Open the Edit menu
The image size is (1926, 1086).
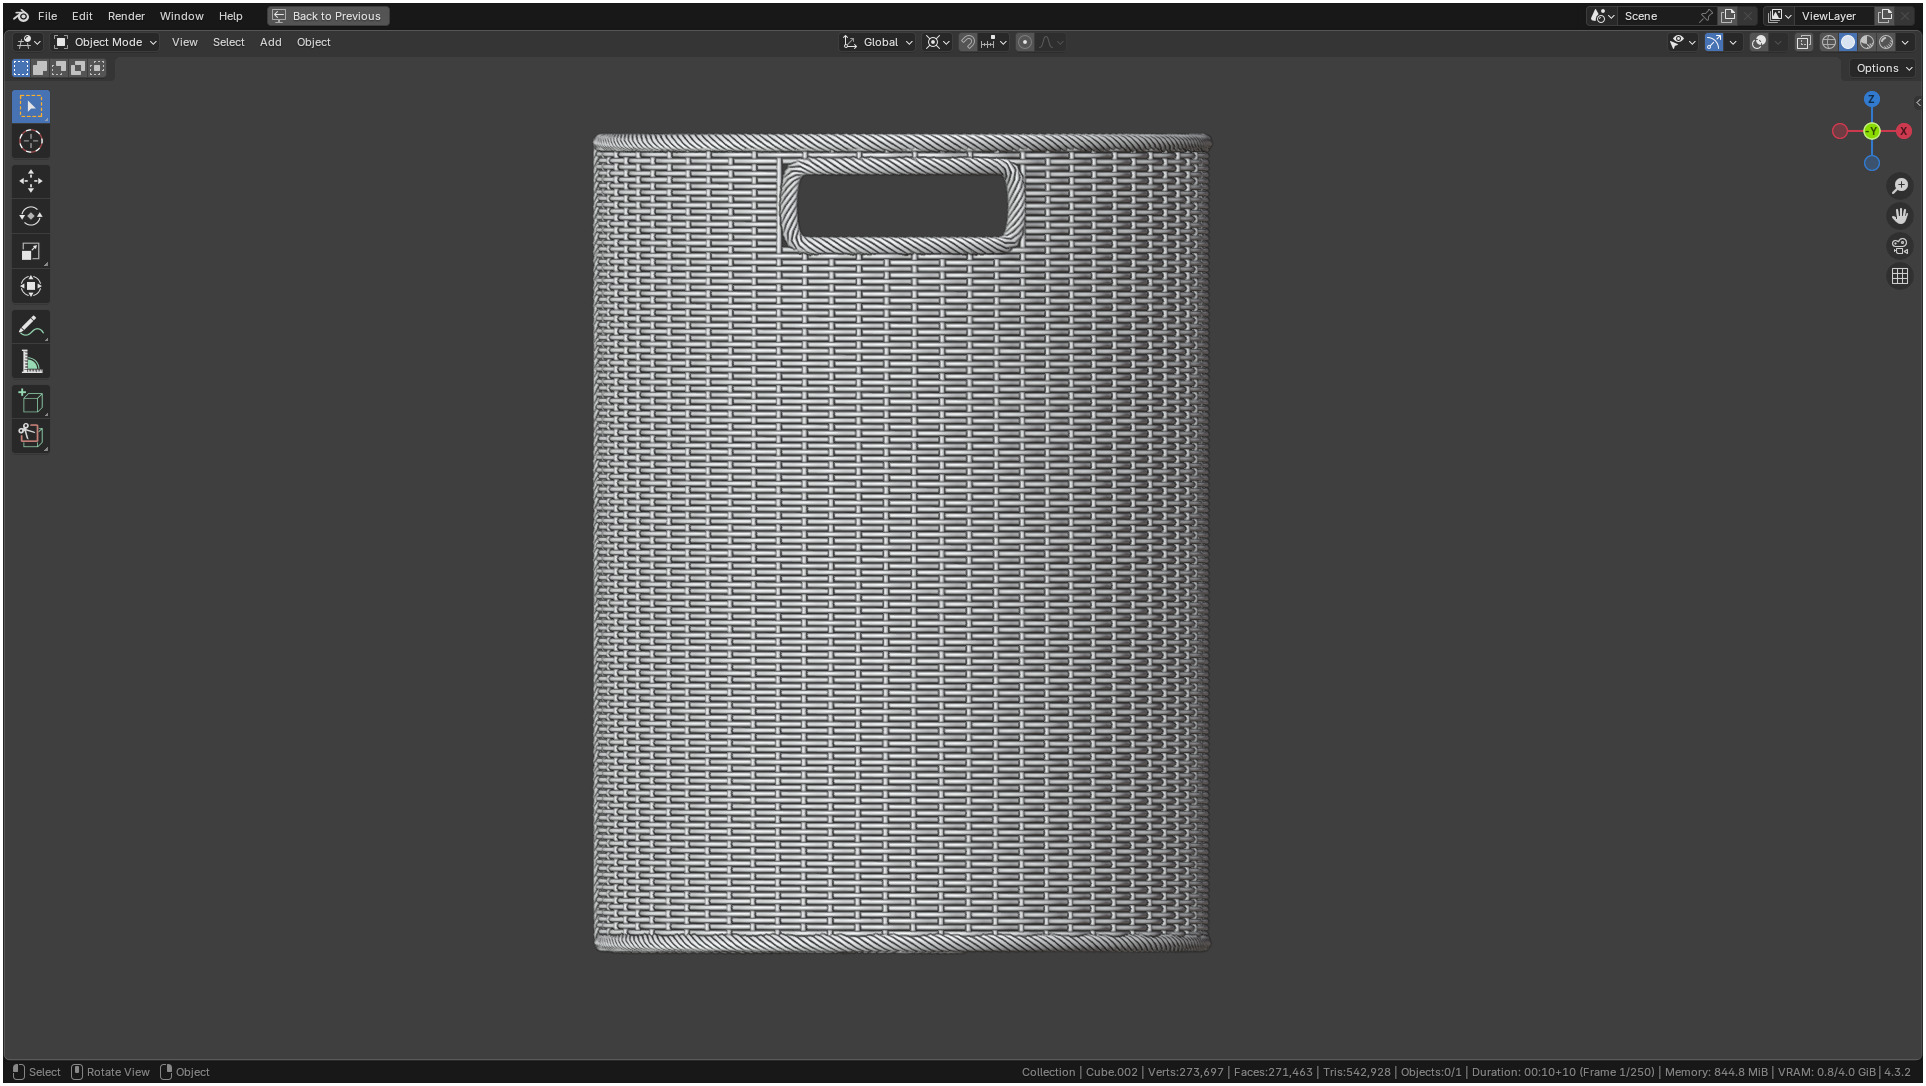[82, 16]
